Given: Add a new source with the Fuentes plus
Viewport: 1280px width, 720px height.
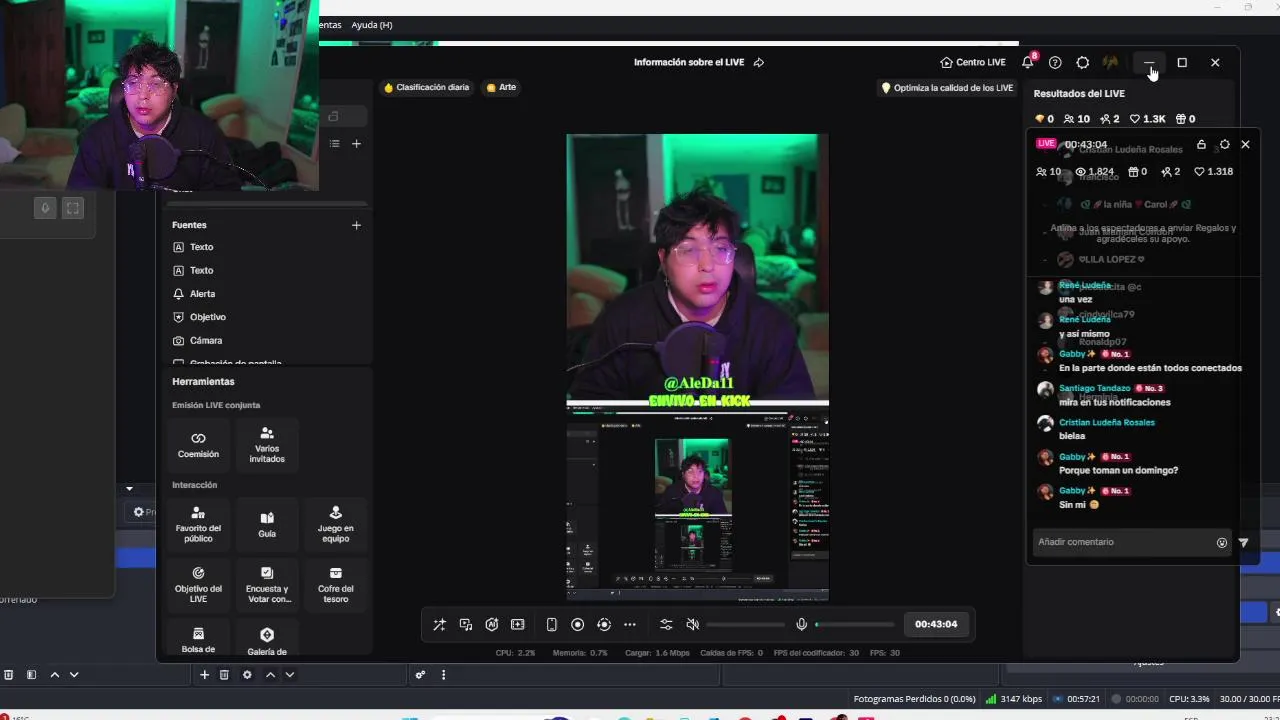Looking at the screenshot, I should 356,225.
